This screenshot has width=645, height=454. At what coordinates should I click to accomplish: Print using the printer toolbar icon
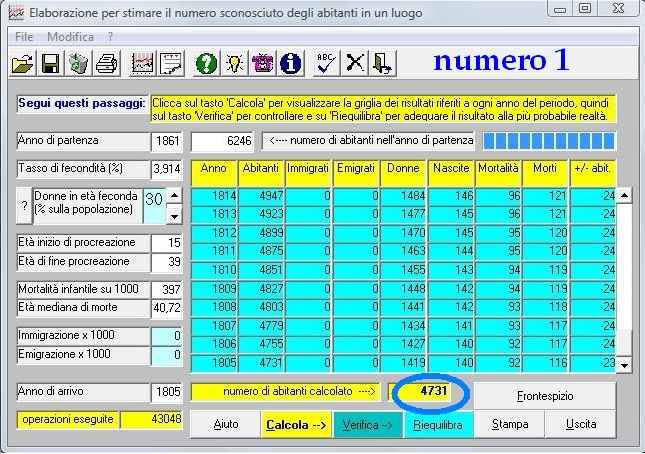(107, 64)
